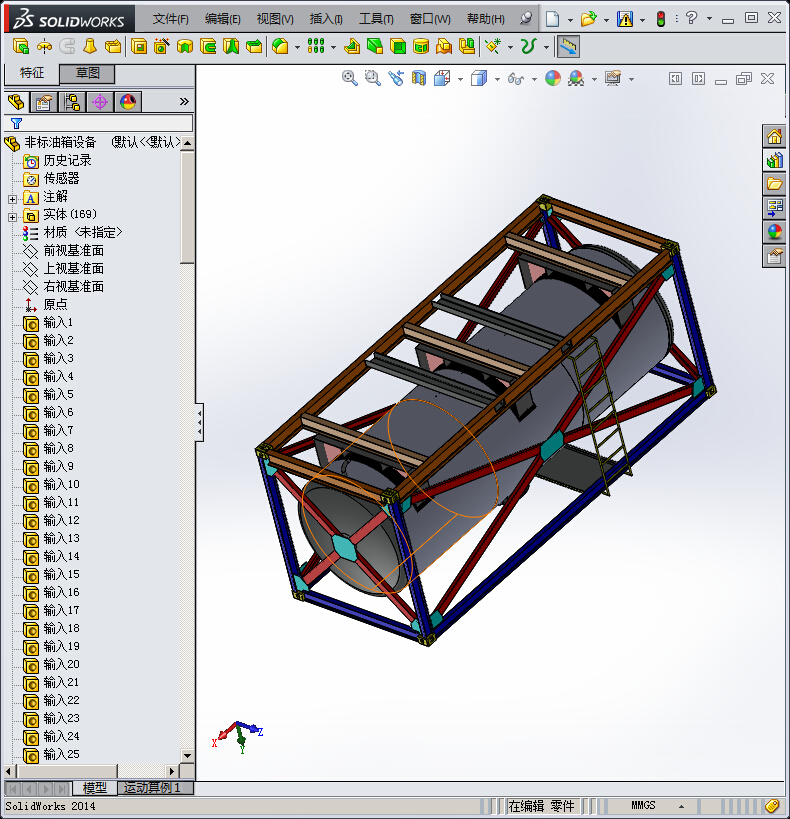The width and height of the screenshot is (790, 819).
Task: Select the Draft tool
Action: (x=375, y=47)
